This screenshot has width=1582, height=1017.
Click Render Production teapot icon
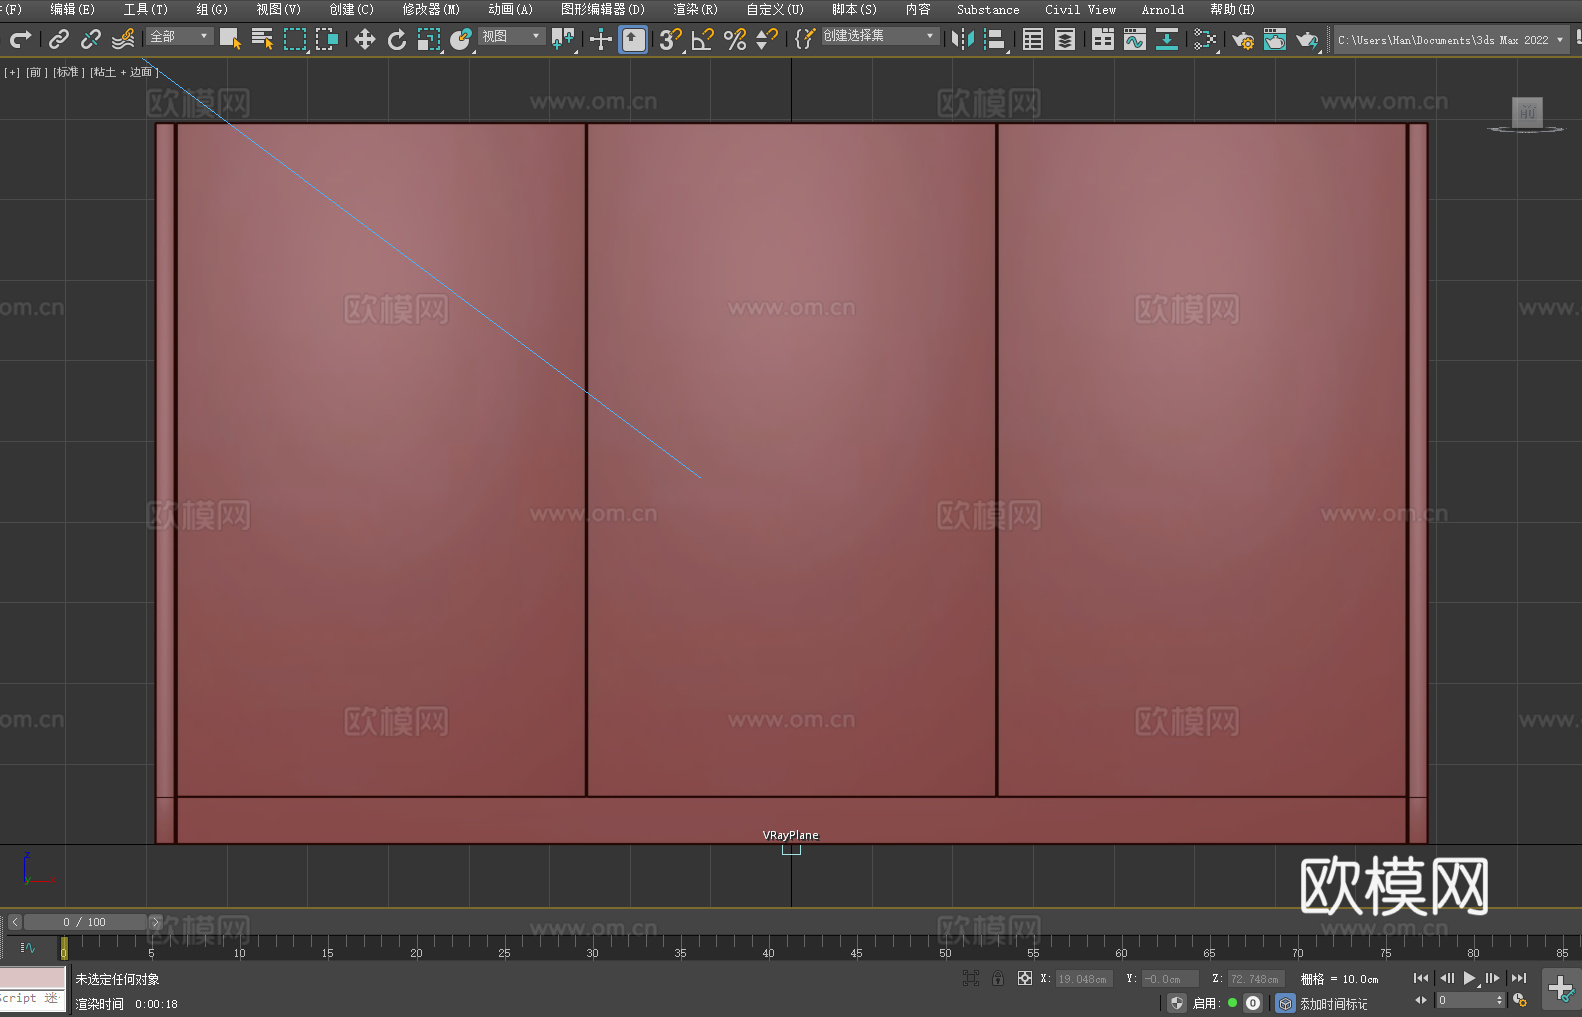click(x=1307, y=39)
